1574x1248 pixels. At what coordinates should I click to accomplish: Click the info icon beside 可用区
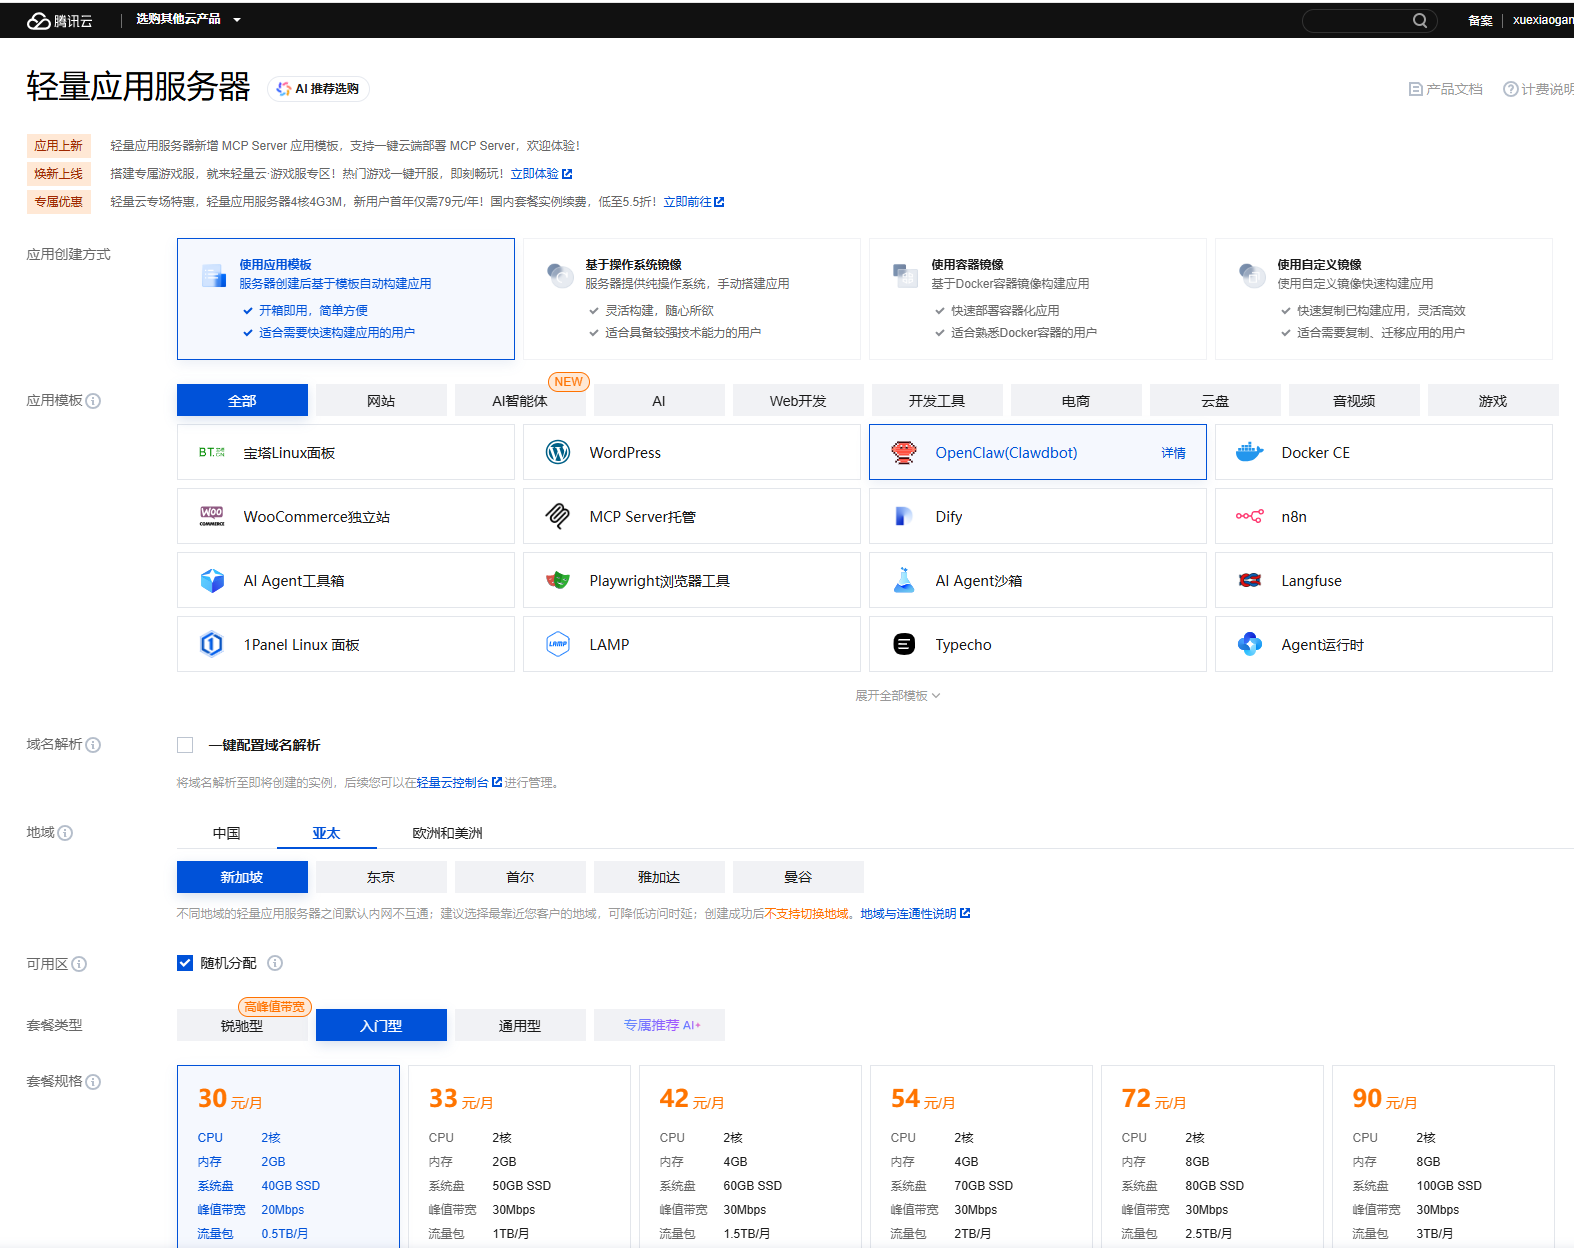point(79,964)
